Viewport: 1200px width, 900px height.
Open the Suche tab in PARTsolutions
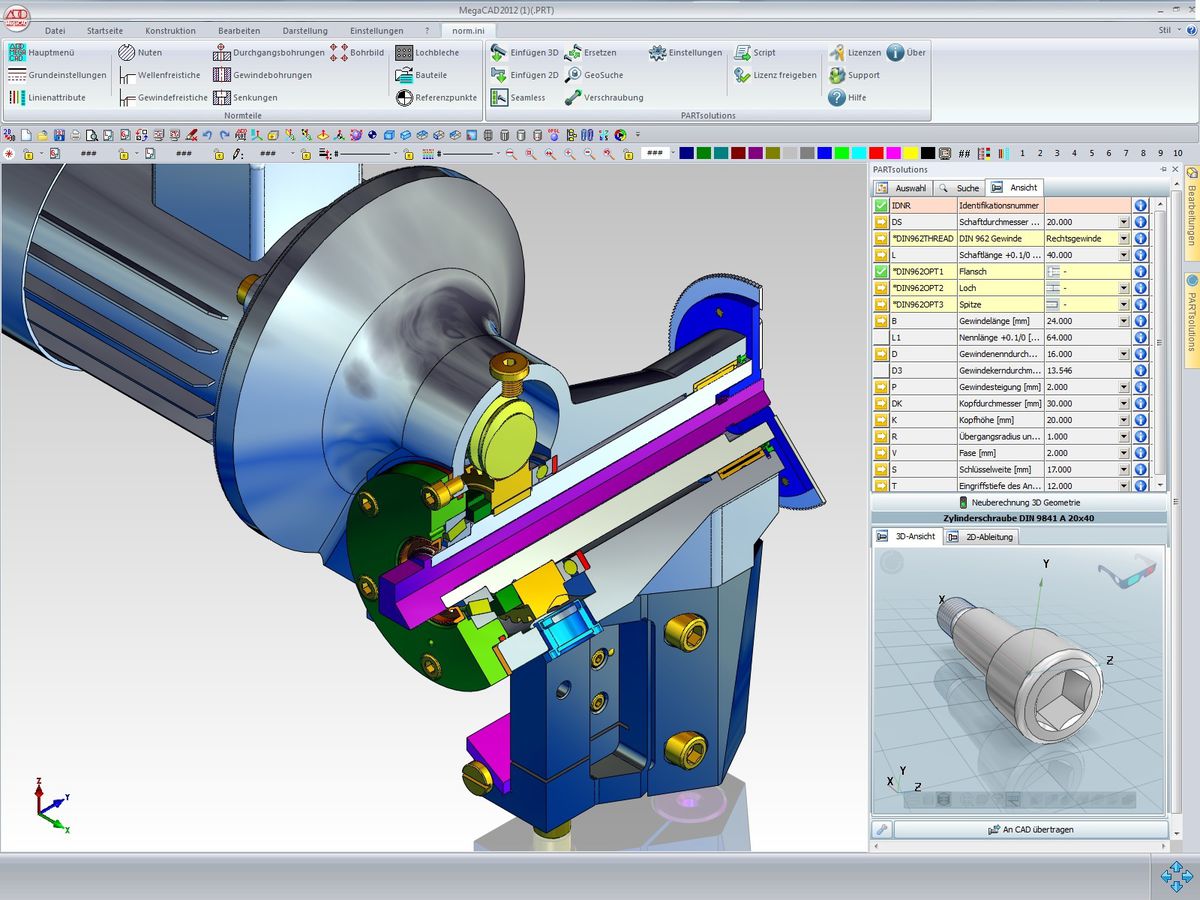pyautogui.click(x=959, y=188)
